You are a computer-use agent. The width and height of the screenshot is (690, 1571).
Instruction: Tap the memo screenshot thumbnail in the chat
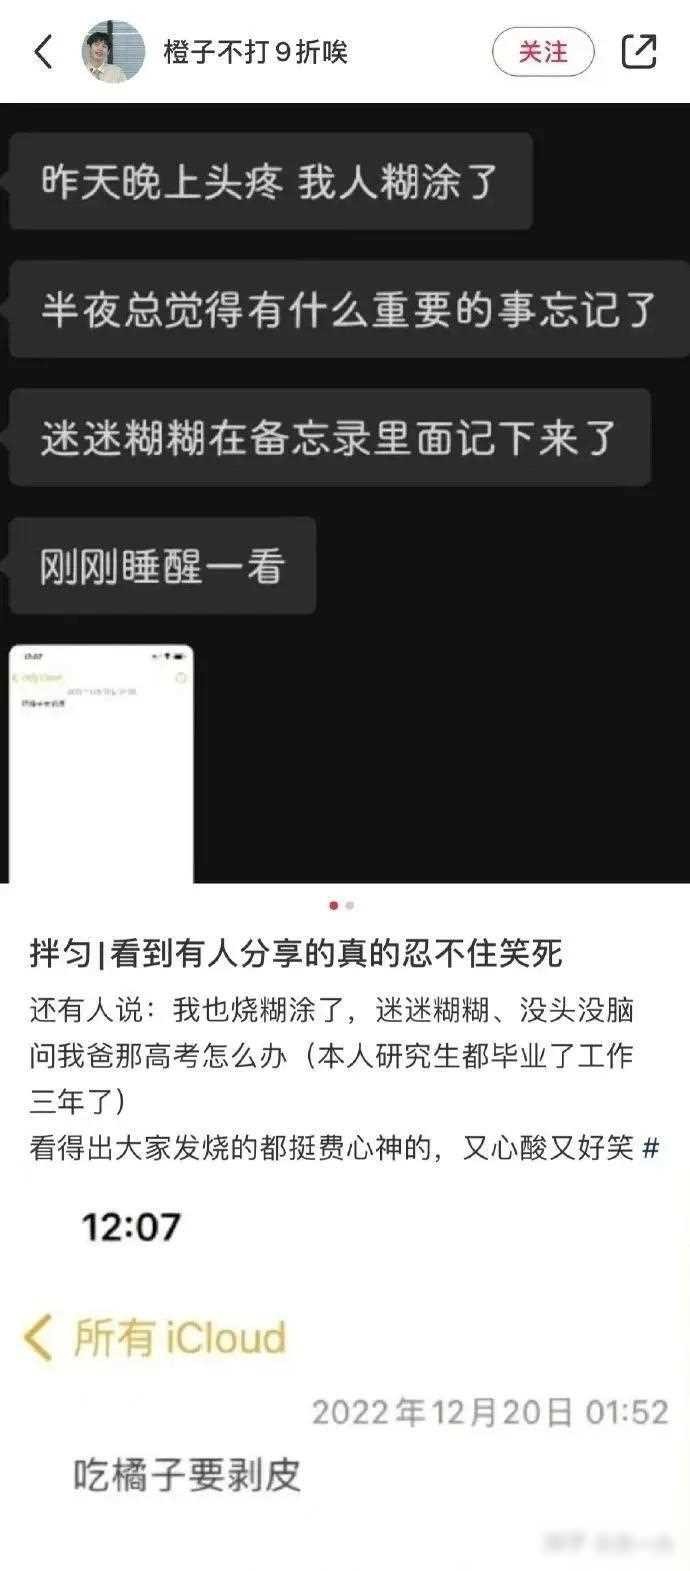point(102,764)
